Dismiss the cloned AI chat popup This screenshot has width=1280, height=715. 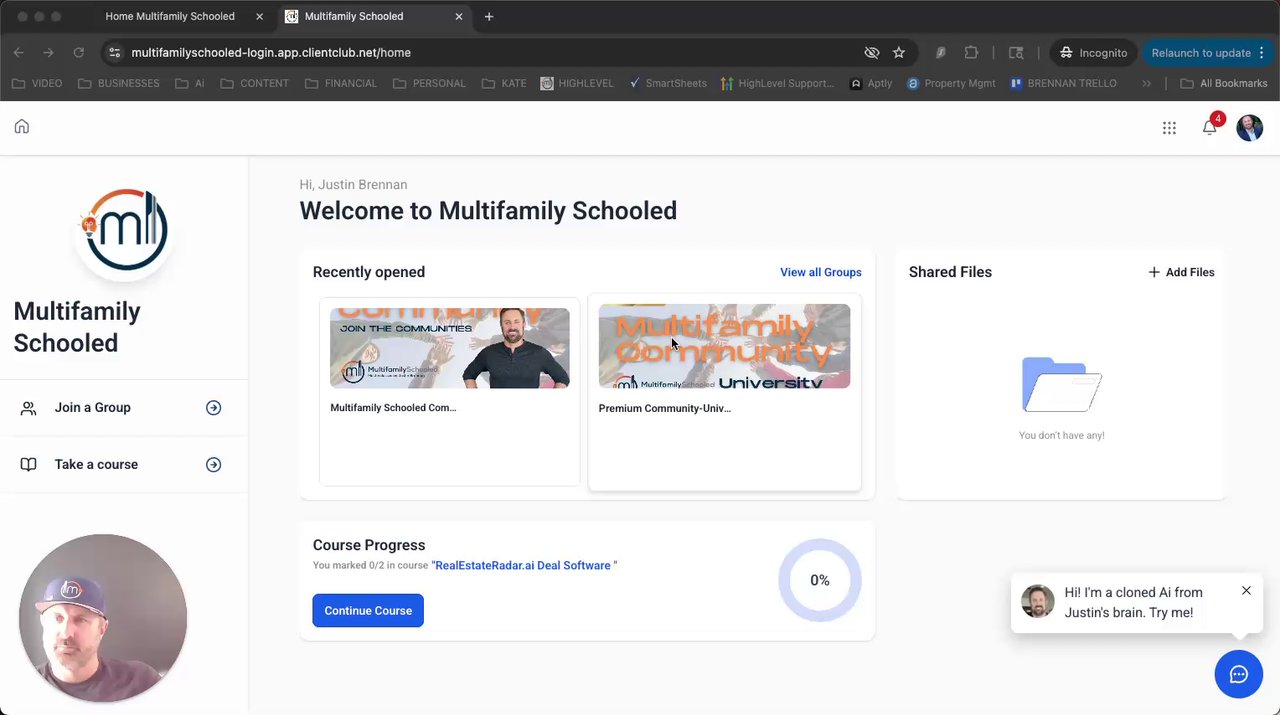[x=1246, y=591]
